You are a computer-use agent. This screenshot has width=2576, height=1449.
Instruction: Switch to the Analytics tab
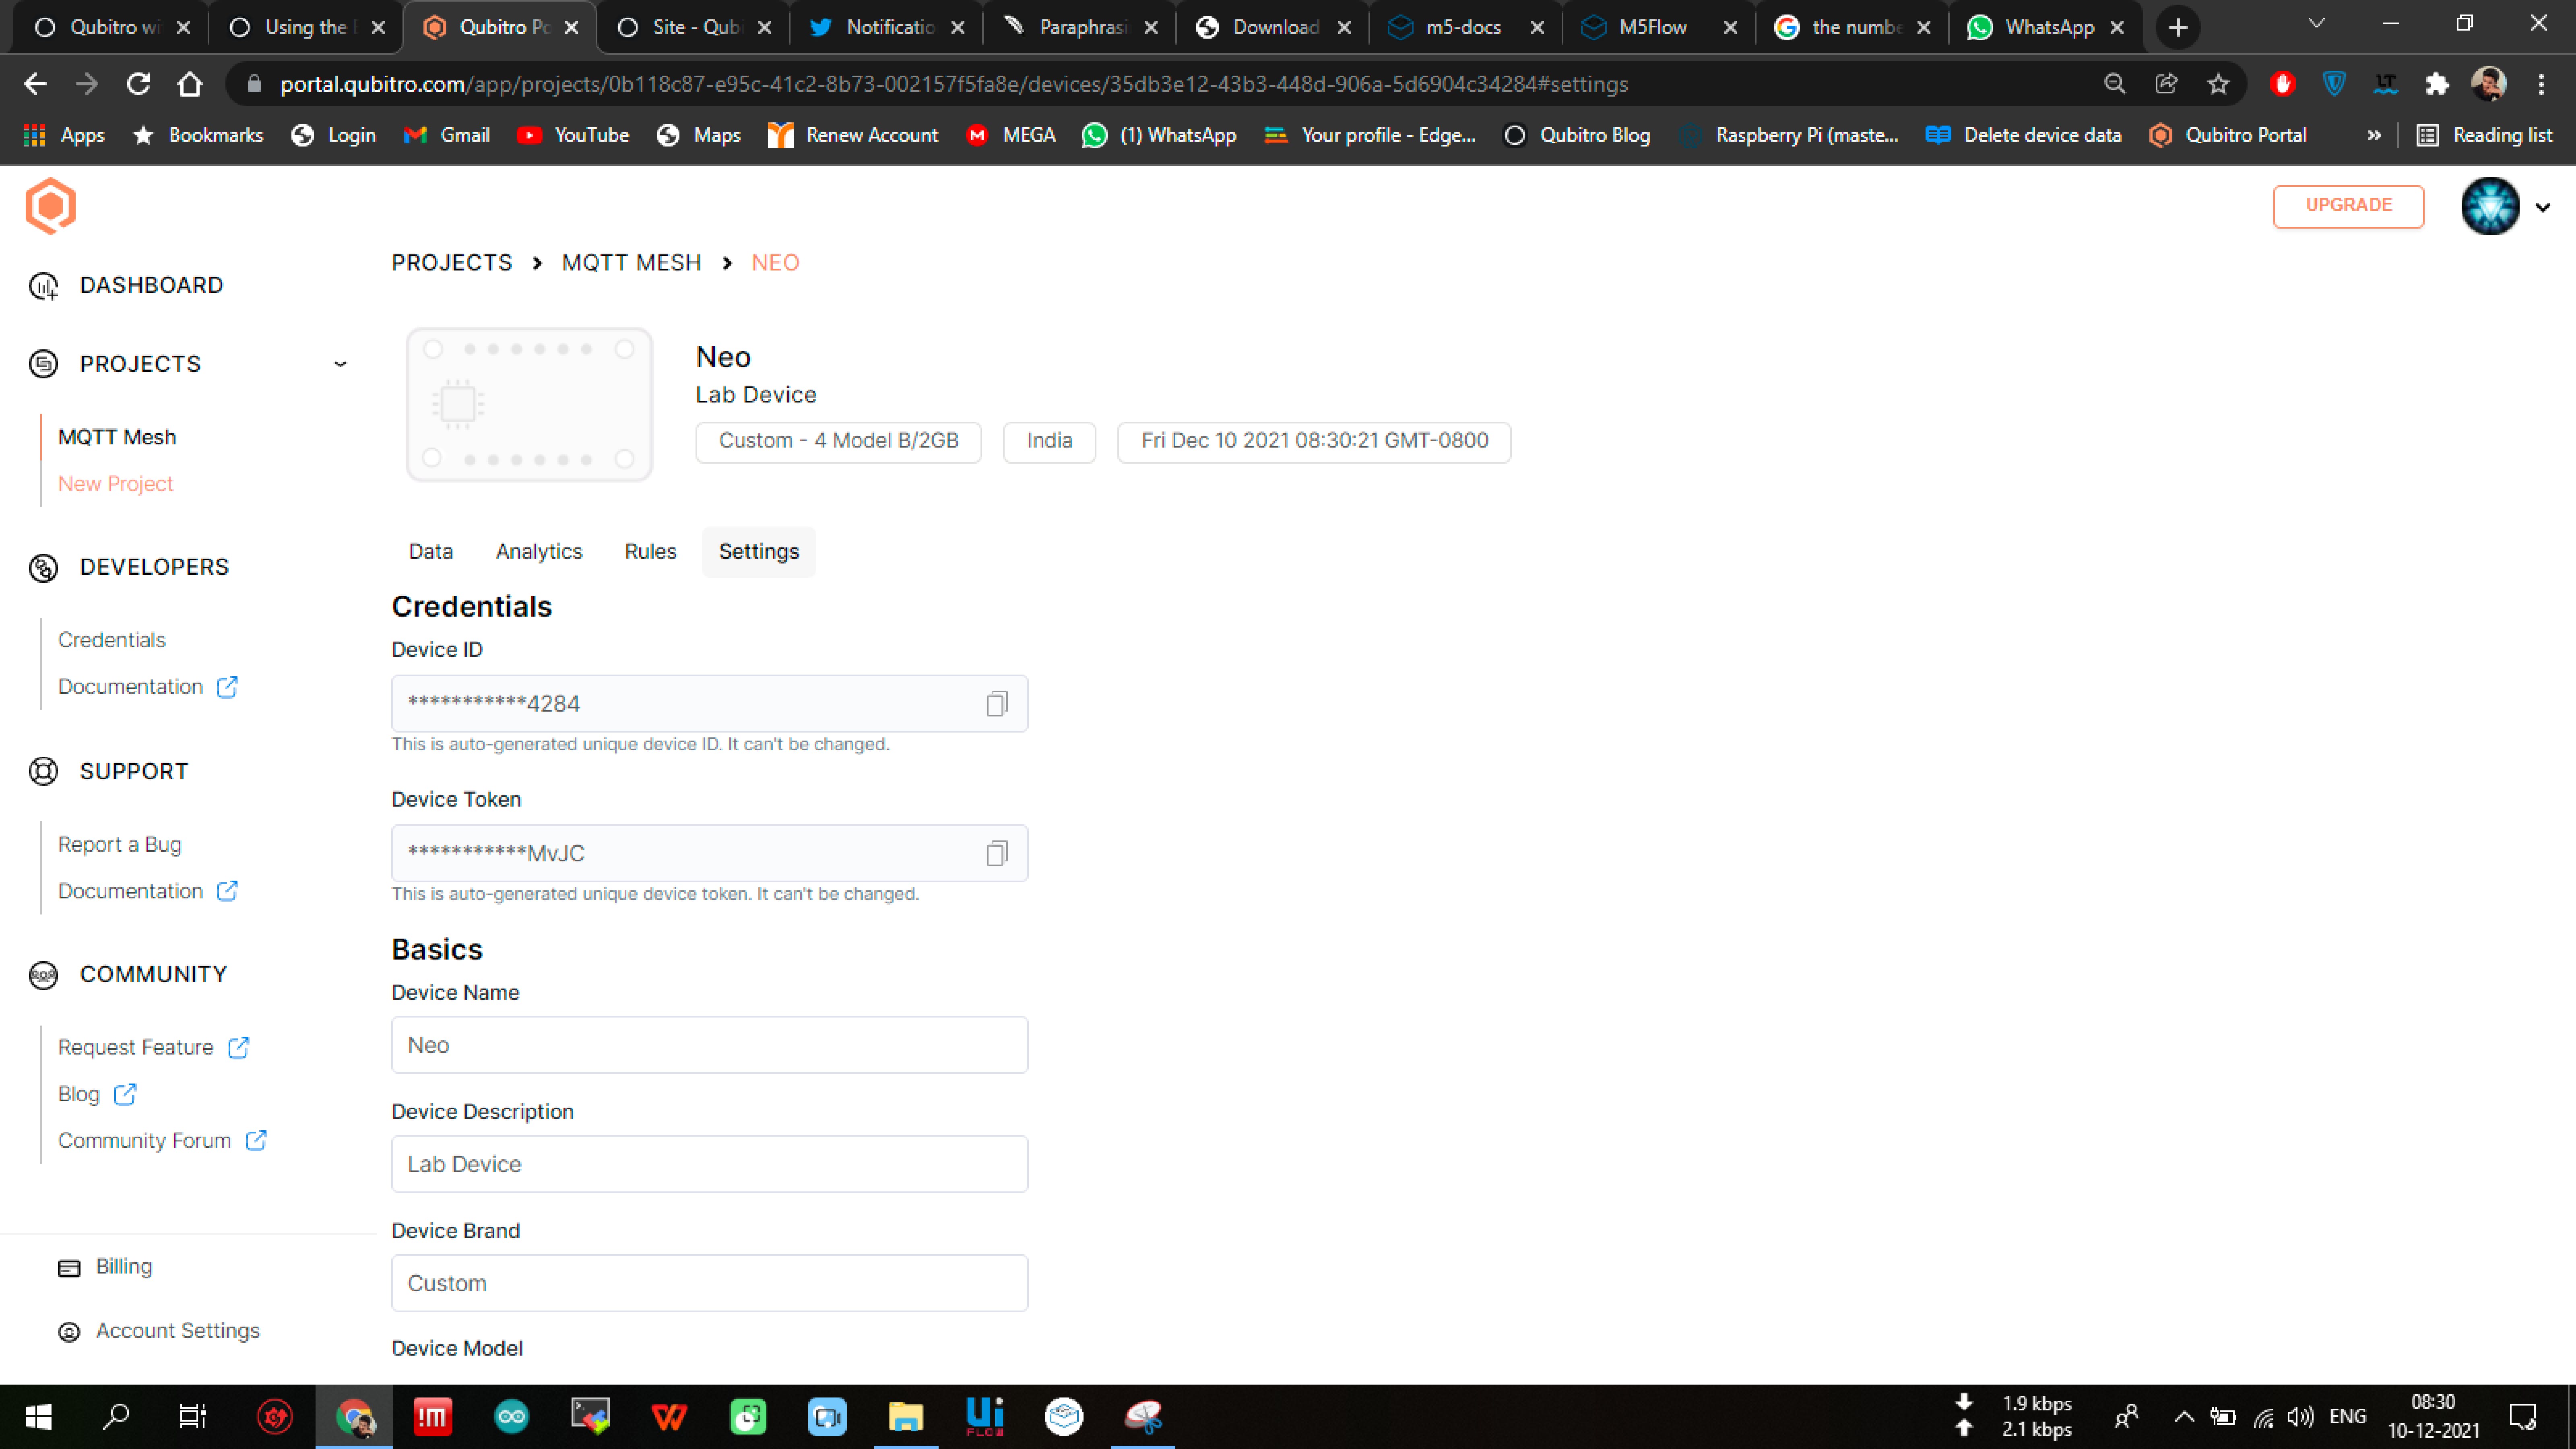pos(539,552)
